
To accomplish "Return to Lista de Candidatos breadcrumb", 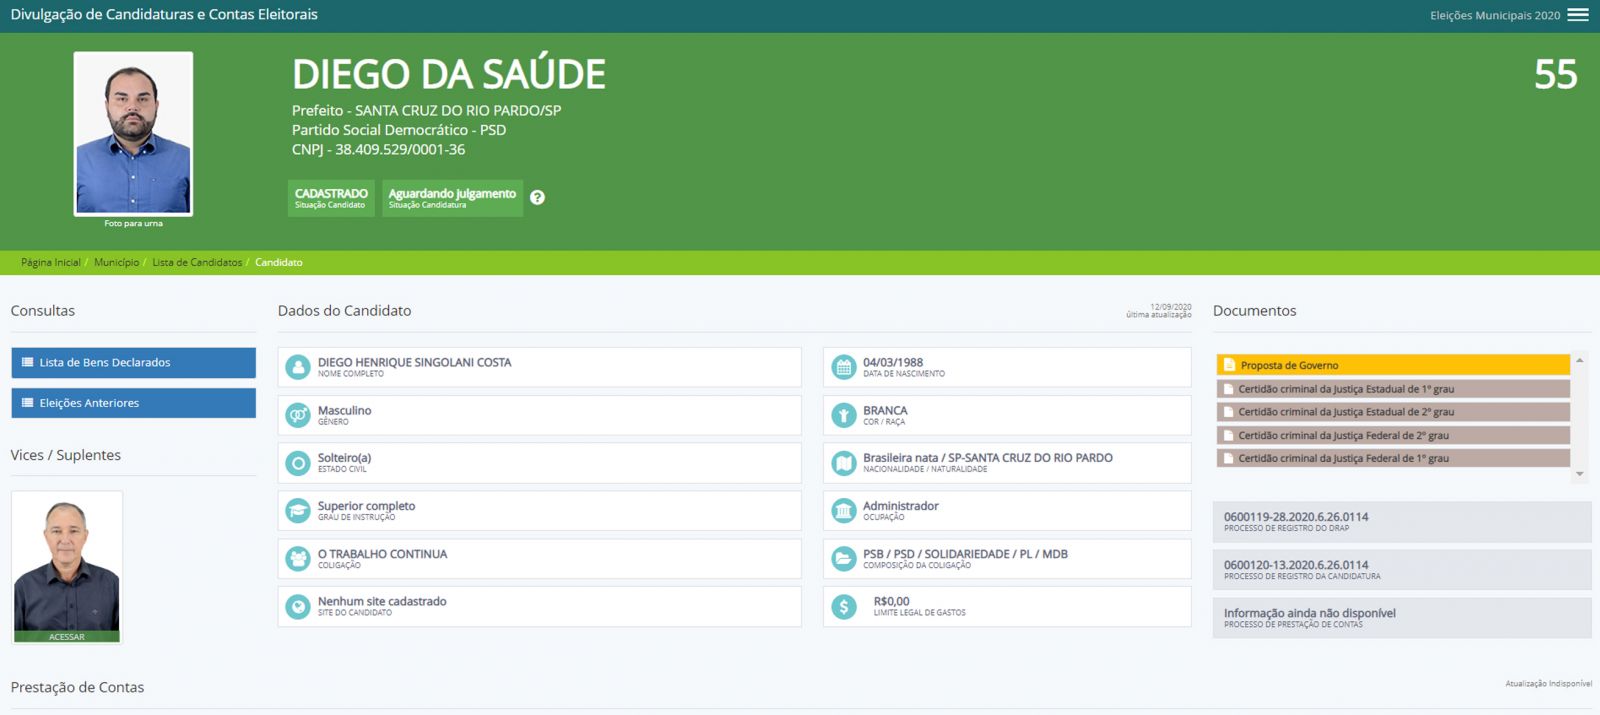I will coord(197,262).
